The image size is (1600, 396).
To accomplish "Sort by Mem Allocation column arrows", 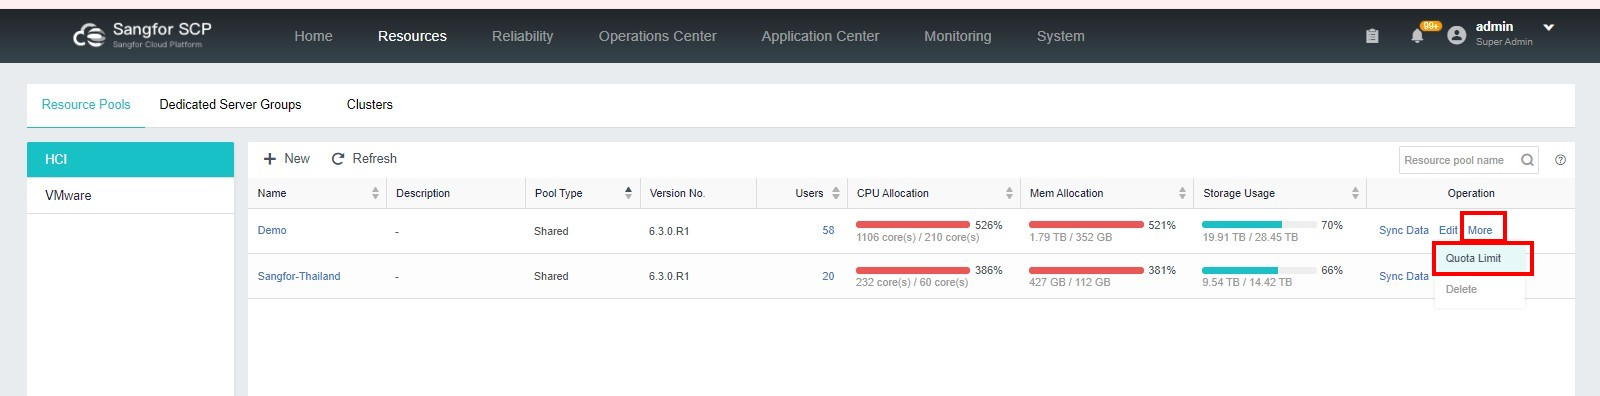I will [x=1182, y=193].
